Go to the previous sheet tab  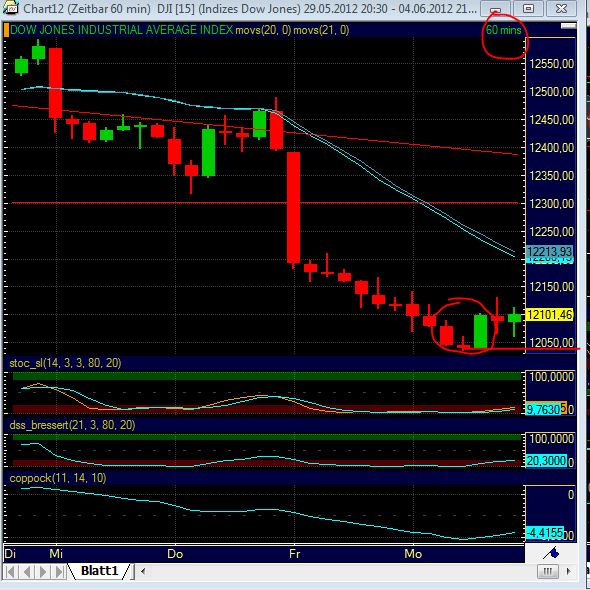[26, 572]
